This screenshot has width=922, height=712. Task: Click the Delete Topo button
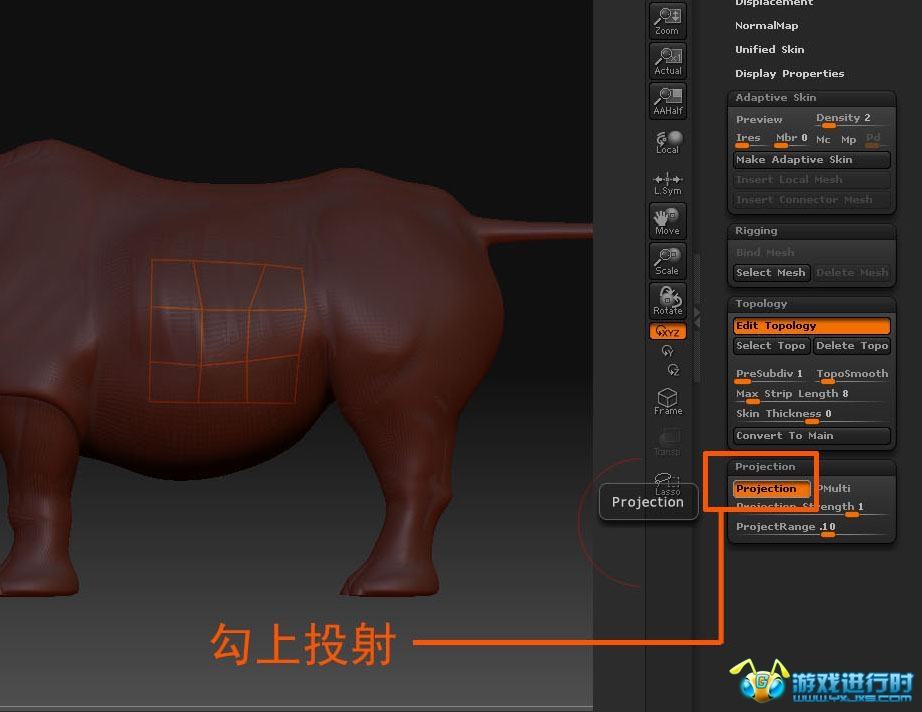(x=852, y=345)
